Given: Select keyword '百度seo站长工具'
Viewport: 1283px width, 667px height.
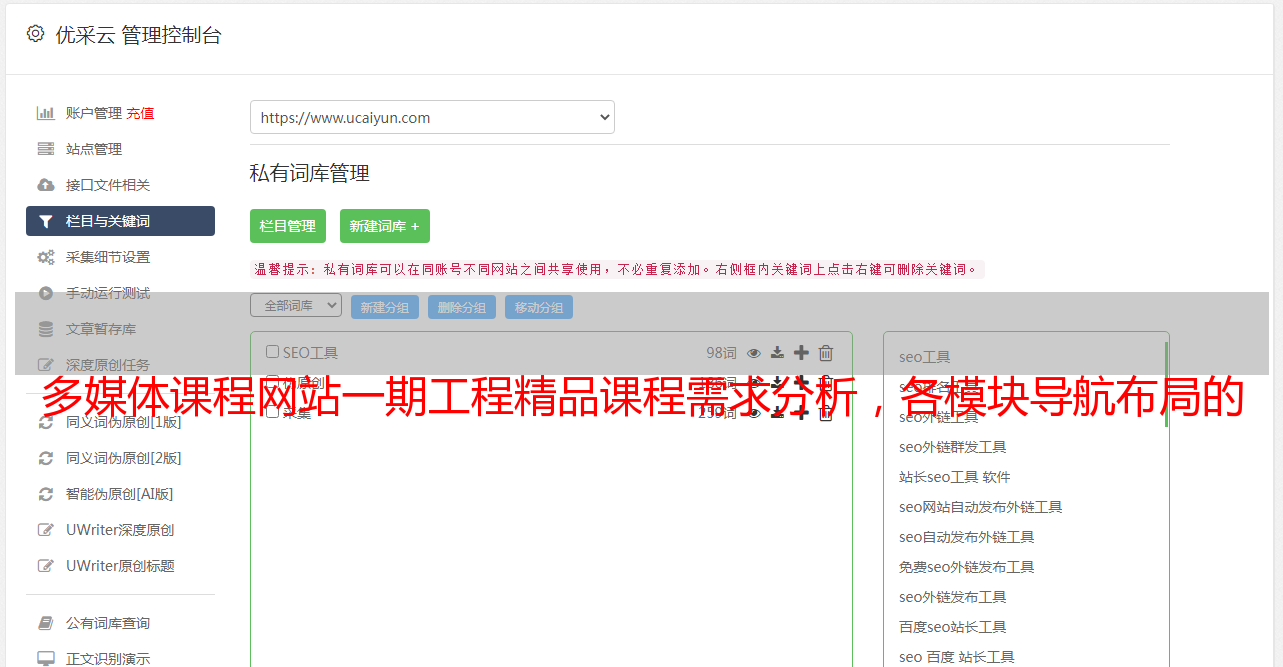Looking at the screenshot, I should tap(952, 627).
